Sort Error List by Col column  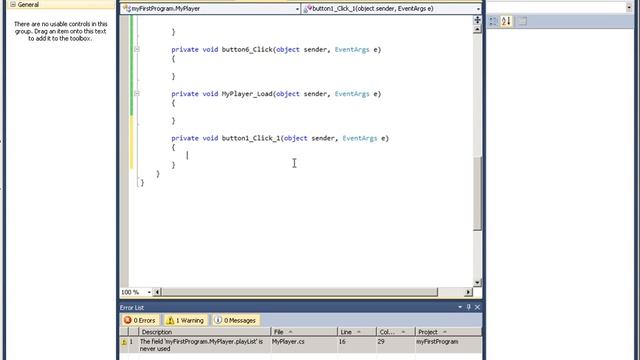395,332
